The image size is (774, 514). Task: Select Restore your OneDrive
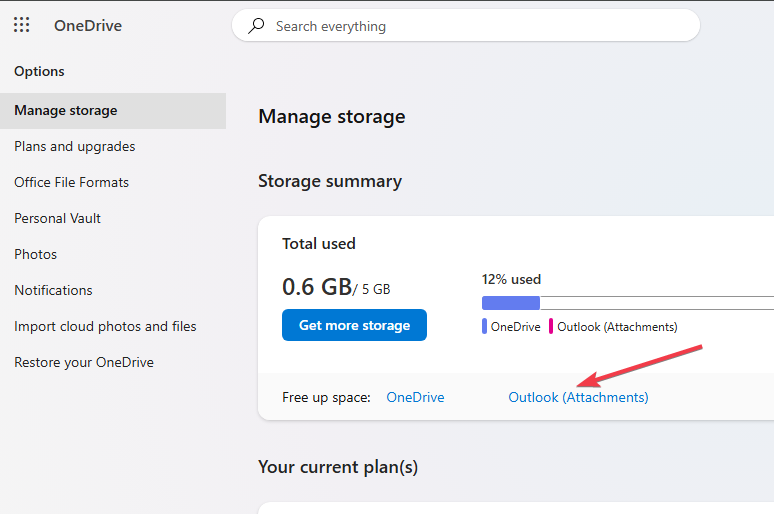point(84,362)
